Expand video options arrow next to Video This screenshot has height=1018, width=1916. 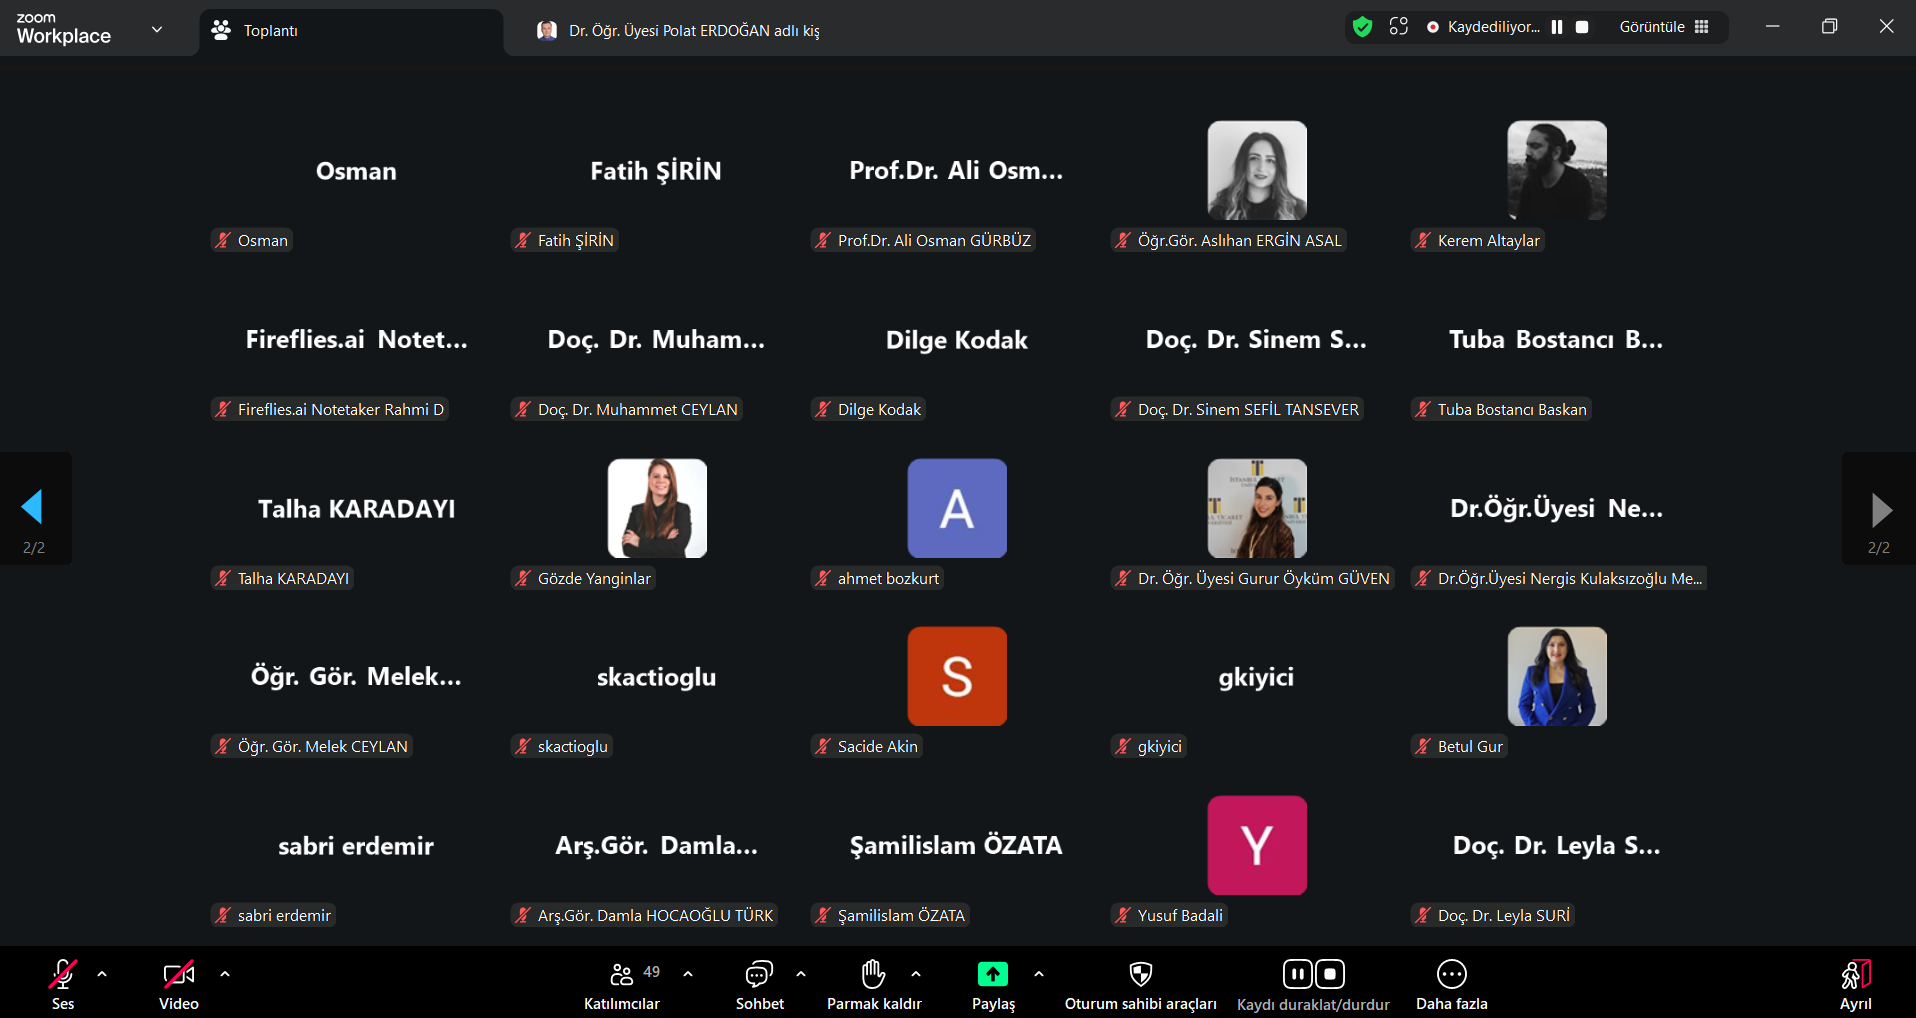point(225,974)
